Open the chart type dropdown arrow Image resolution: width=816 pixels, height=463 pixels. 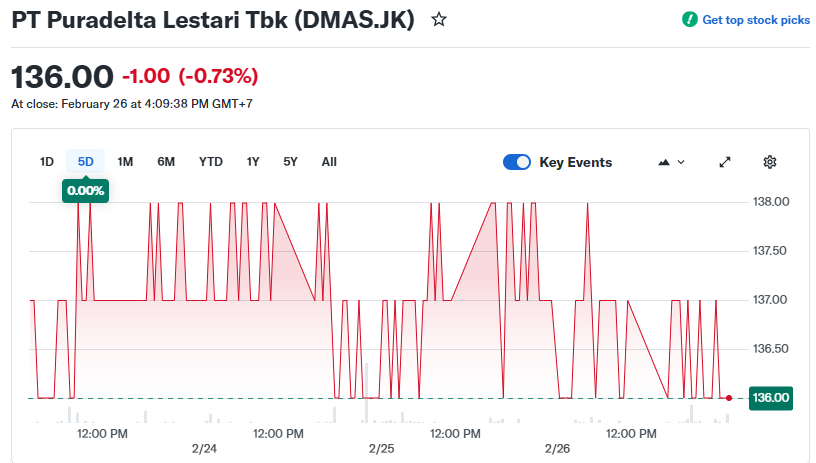coord(682,162)
